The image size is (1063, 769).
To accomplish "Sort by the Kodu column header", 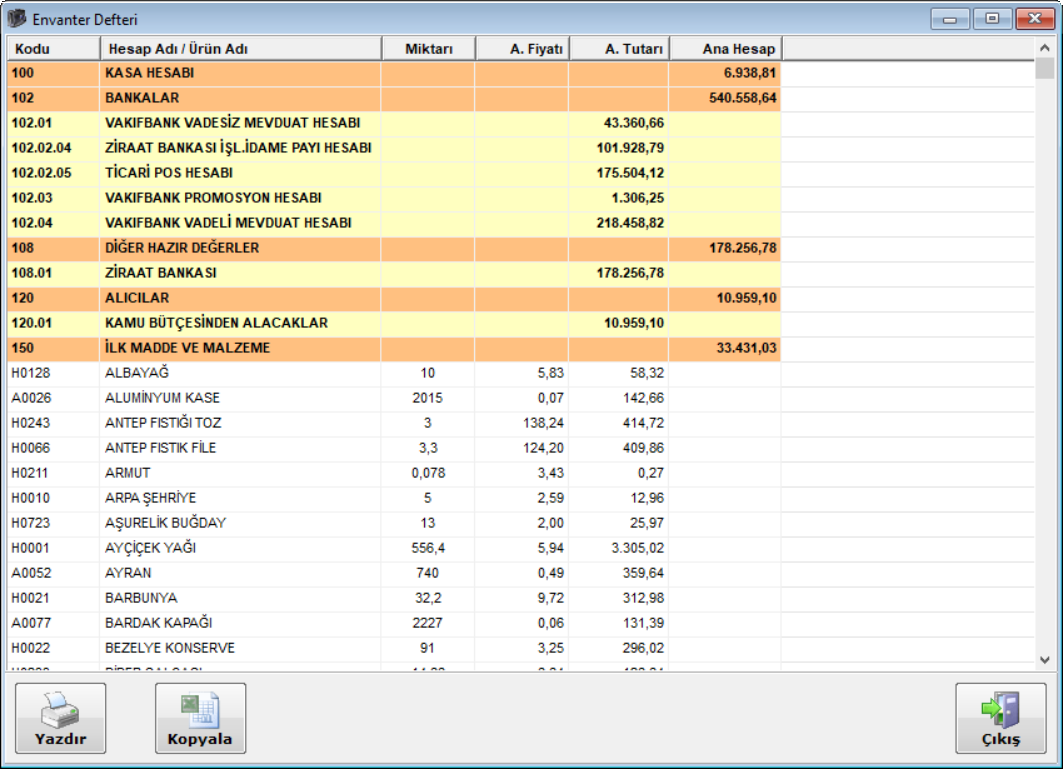I will click(53, 49).
